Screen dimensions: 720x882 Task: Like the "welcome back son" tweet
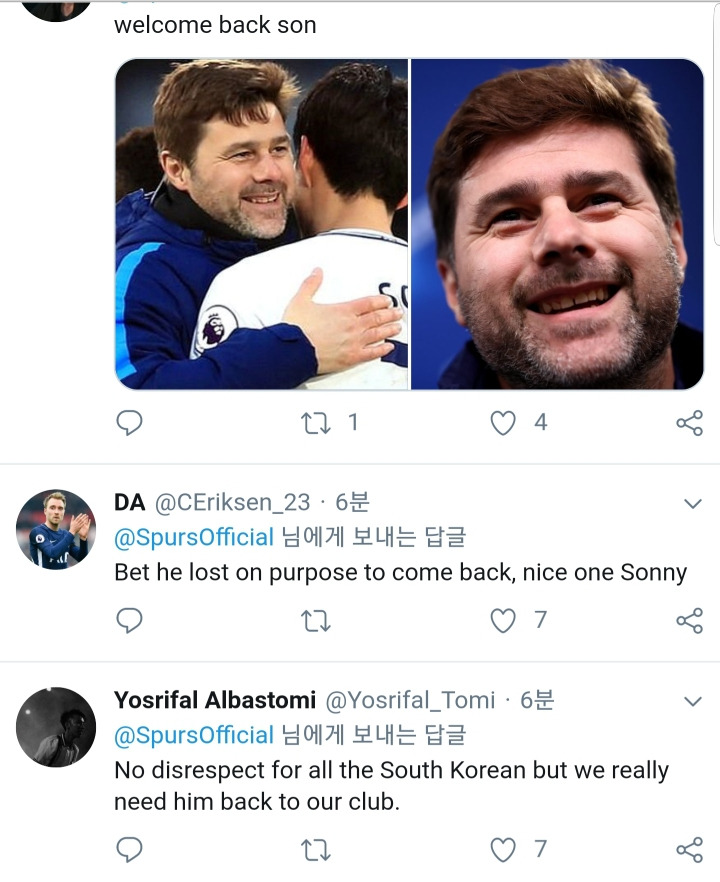(502, 423)
